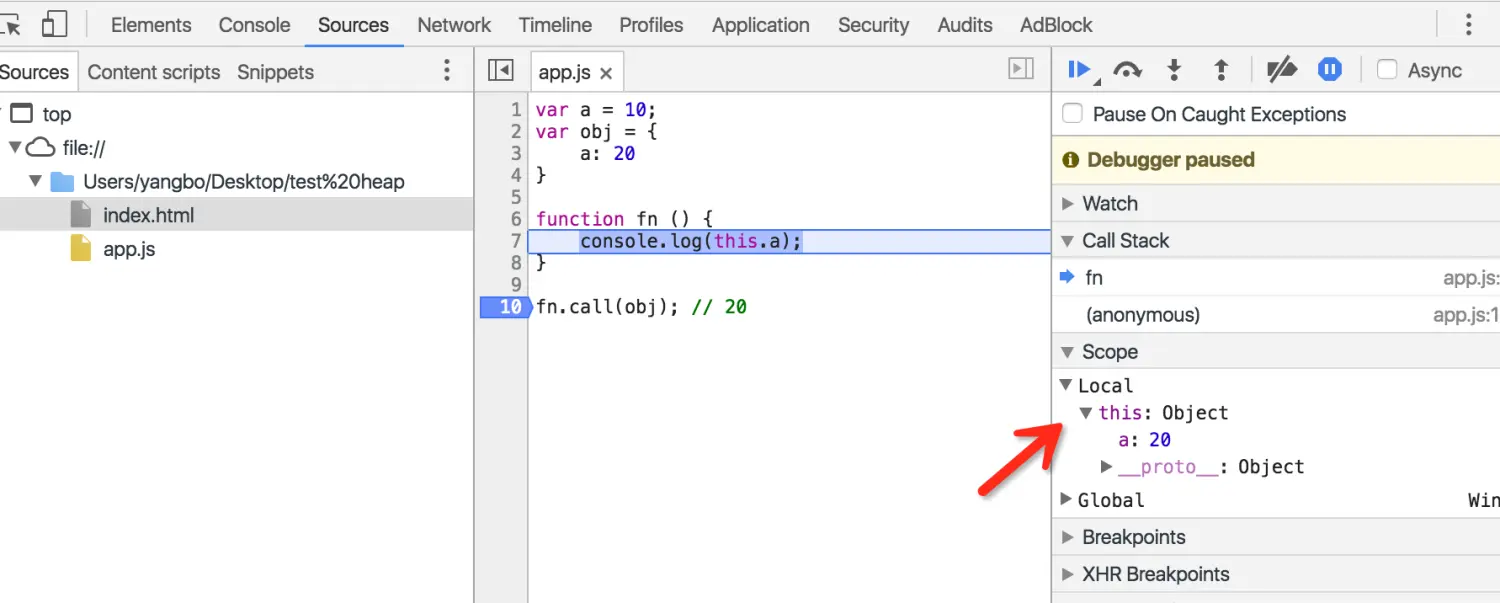The height and width of the screenshot is (603, 1500).
Task: Enable the Async checkbox
Action: (1387, 70)
